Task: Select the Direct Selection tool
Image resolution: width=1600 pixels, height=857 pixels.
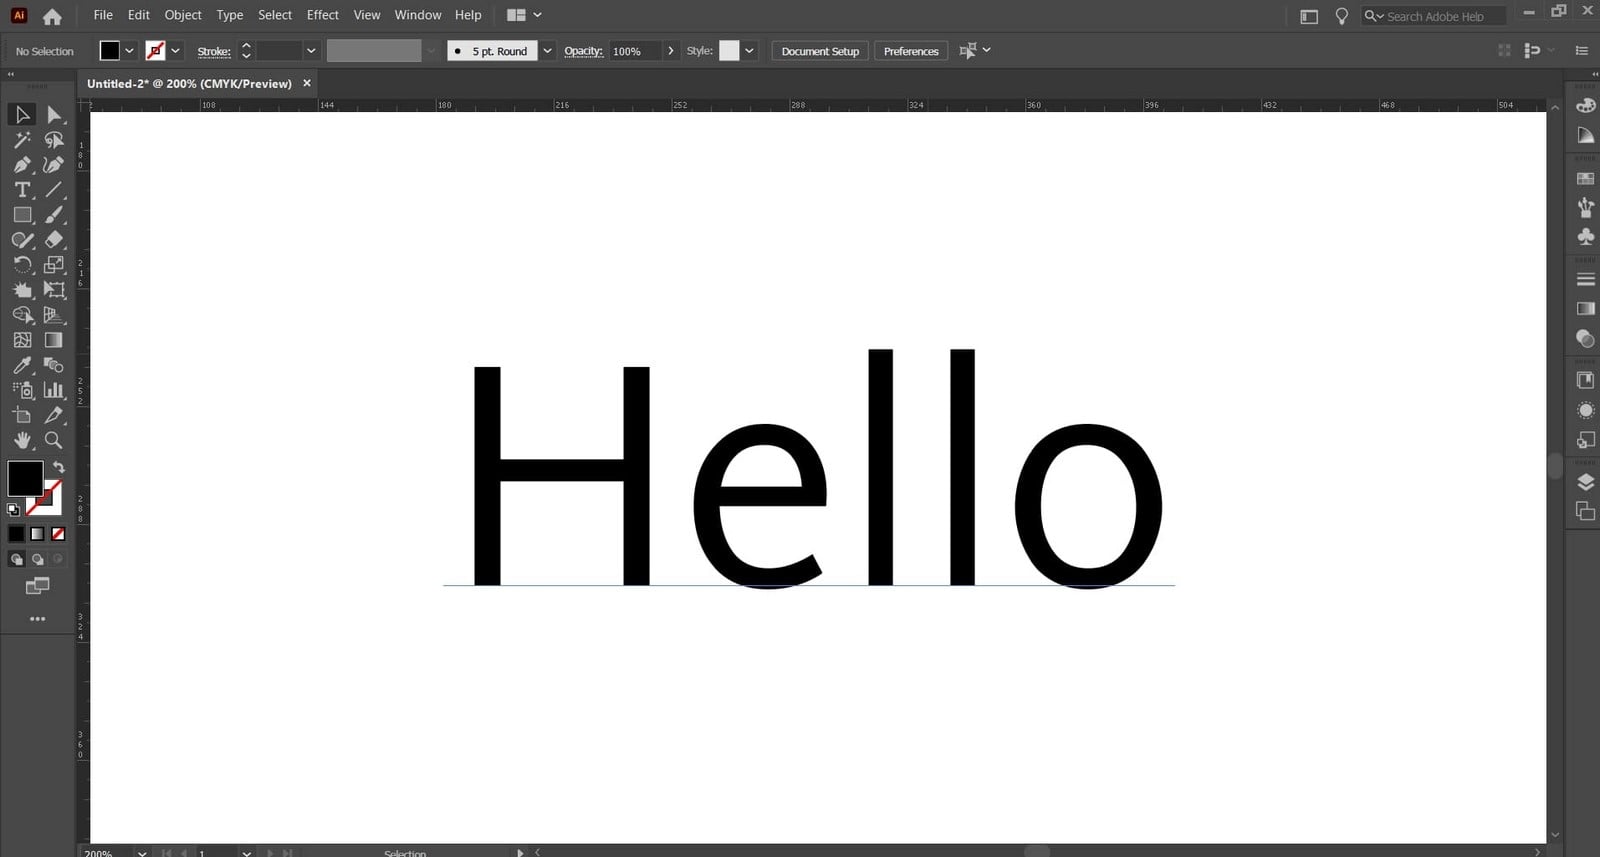Action: click(54, 115)
